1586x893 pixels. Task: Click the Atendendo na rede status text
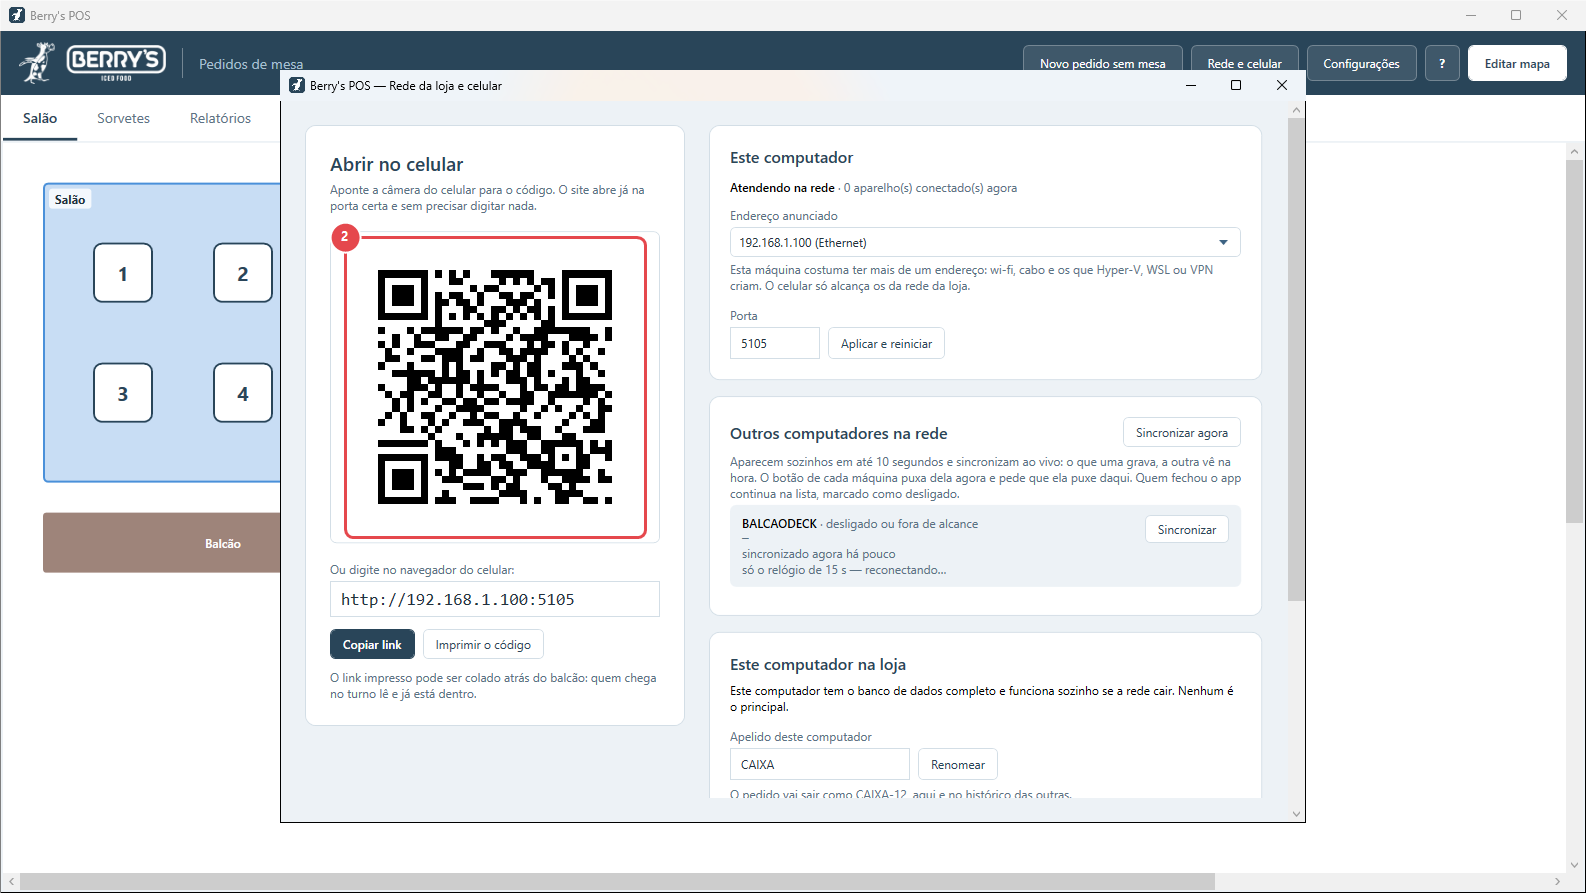pos(782,187)
